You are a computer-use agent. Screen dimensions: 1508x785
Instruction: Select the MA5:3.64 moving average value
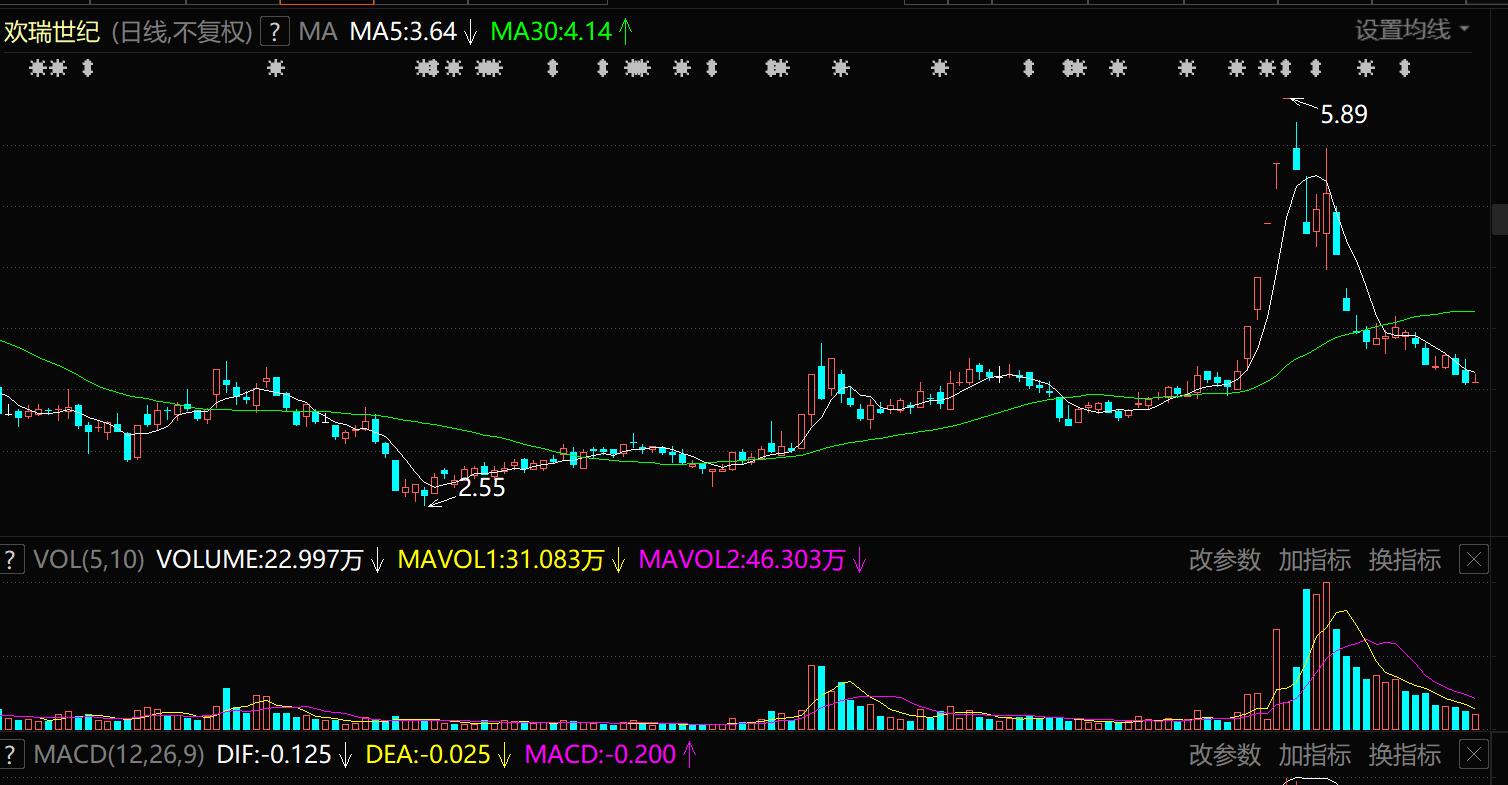[403, 32]
